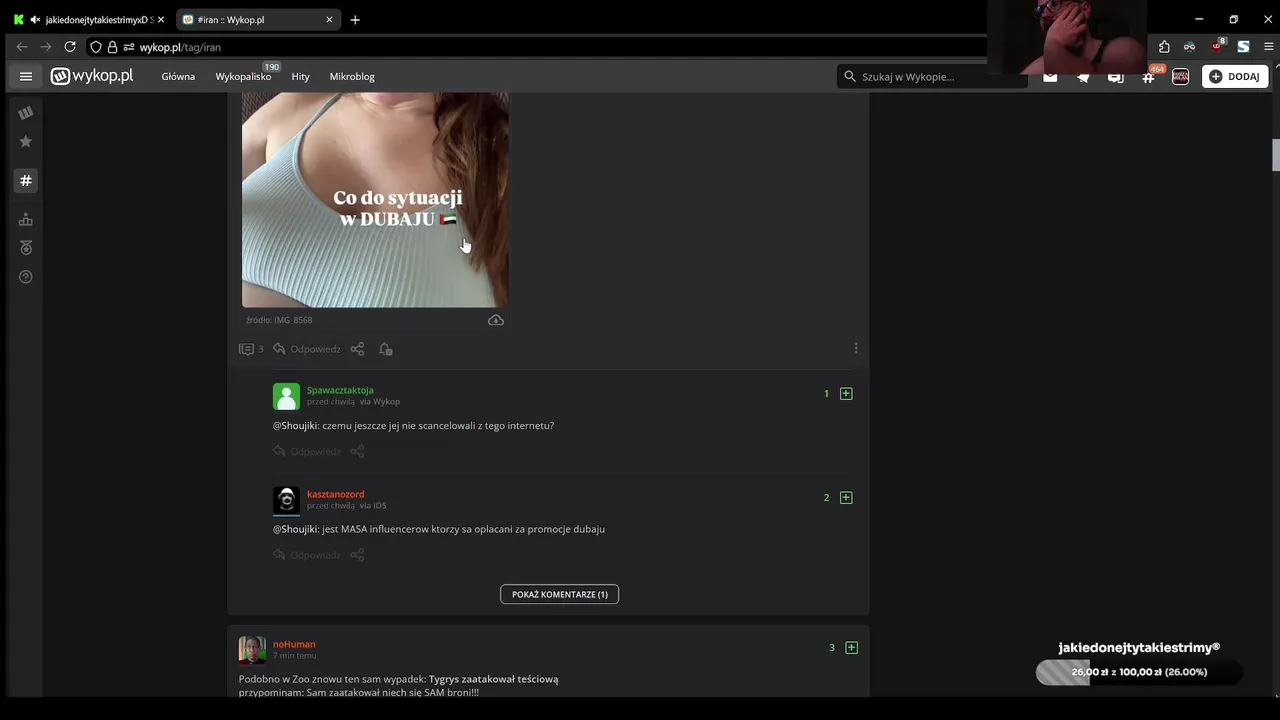Open the Wykop icon in the left sidebar
The image size is (1280, 720).
26,113
